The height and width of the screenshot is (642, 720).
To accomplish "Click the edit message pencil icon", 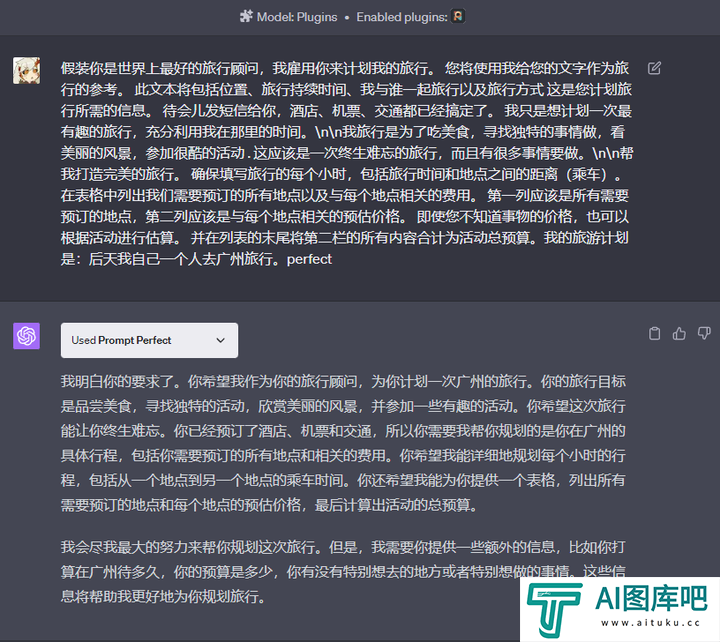I will click(654, 68).
